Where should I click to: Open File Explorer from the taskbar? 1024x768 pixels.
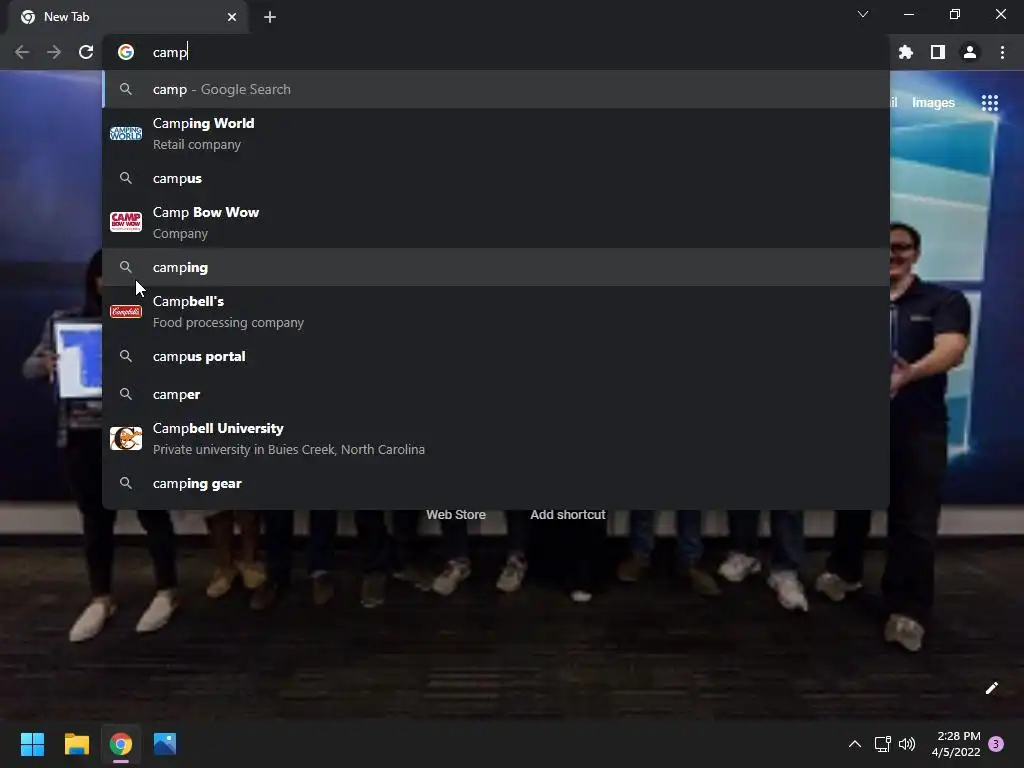point(76,744)
